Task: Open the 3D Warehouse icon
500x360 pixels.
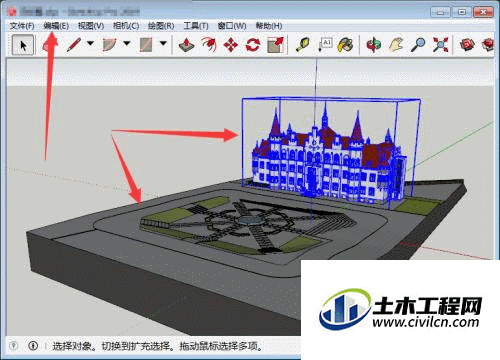Action: point(467,45)
